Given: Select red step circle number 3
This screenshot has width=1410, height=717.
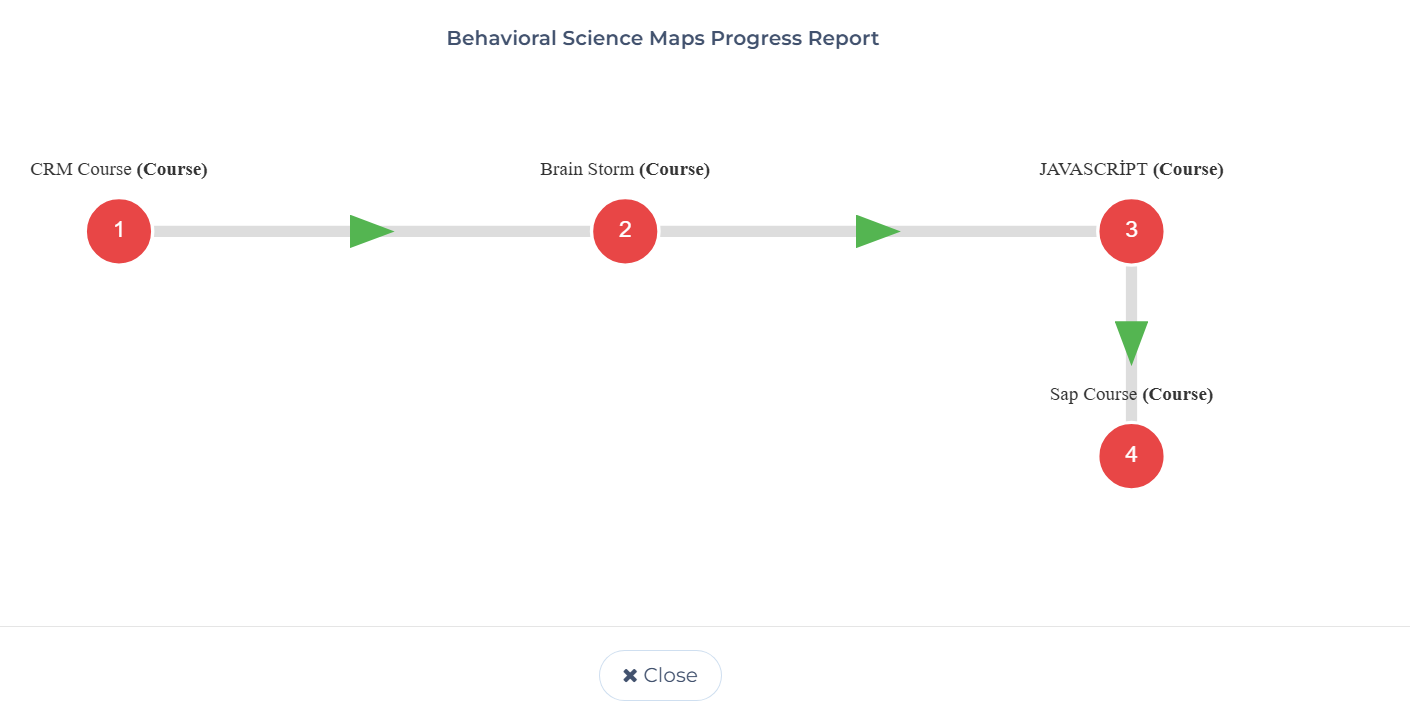Looking at the screenshot, I should point(1131,231).
